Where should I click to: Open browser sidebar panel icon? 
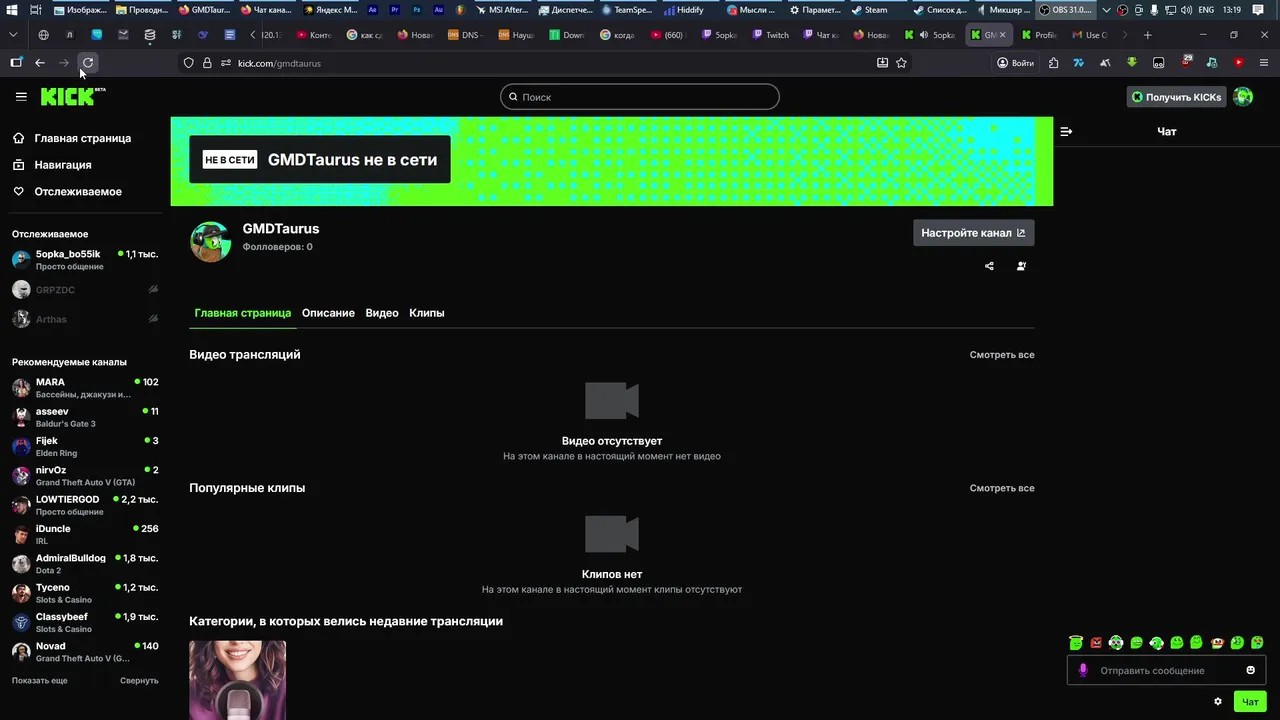pos(16,62)
